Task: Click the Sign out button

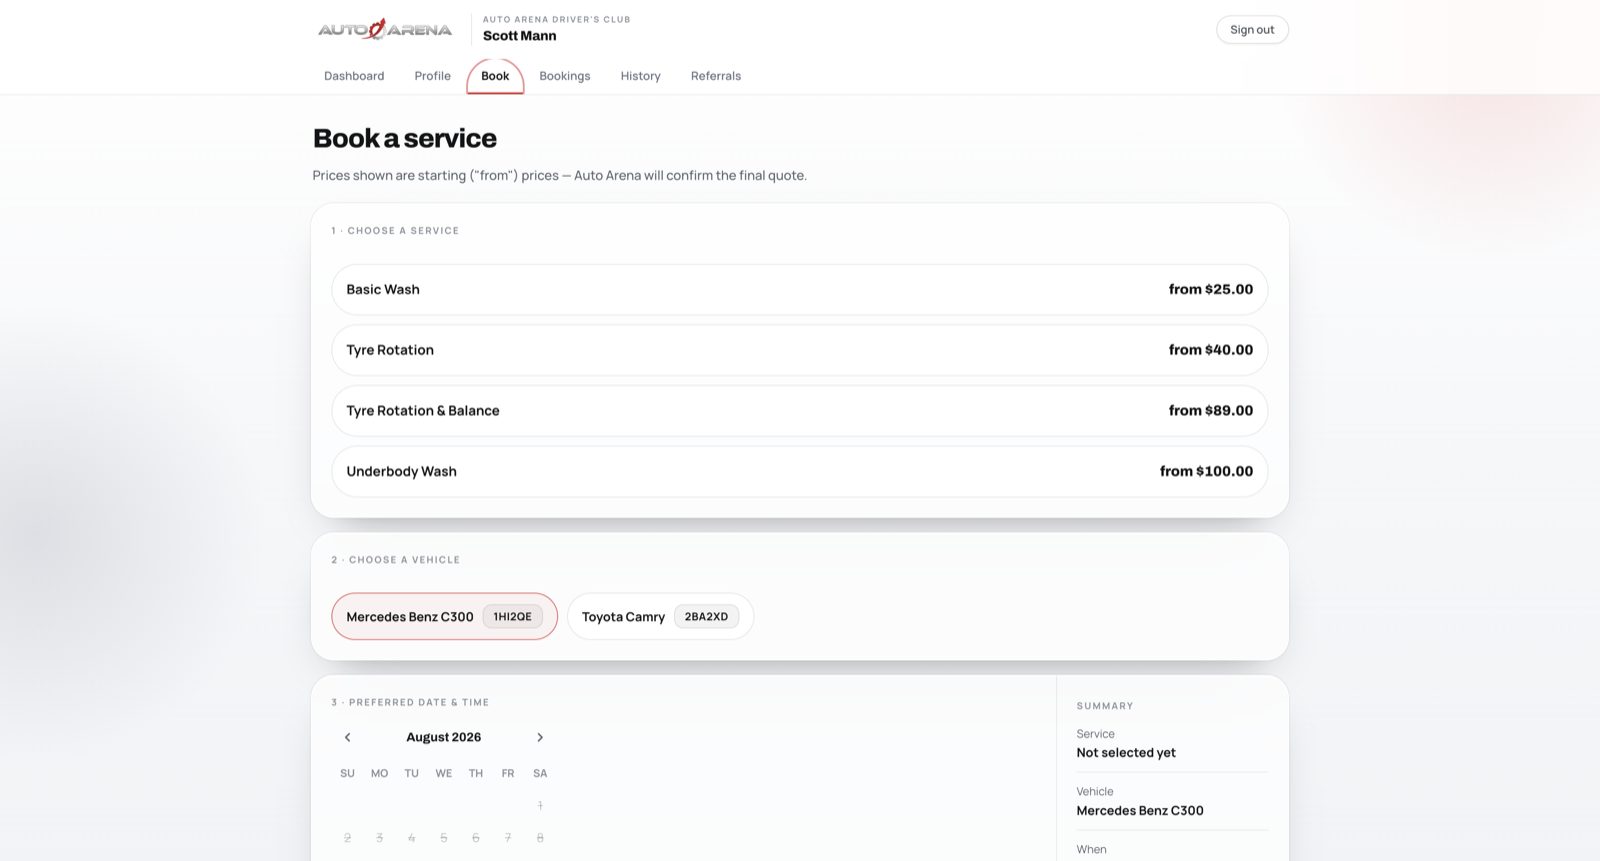Action: (x=1252, y=30)
